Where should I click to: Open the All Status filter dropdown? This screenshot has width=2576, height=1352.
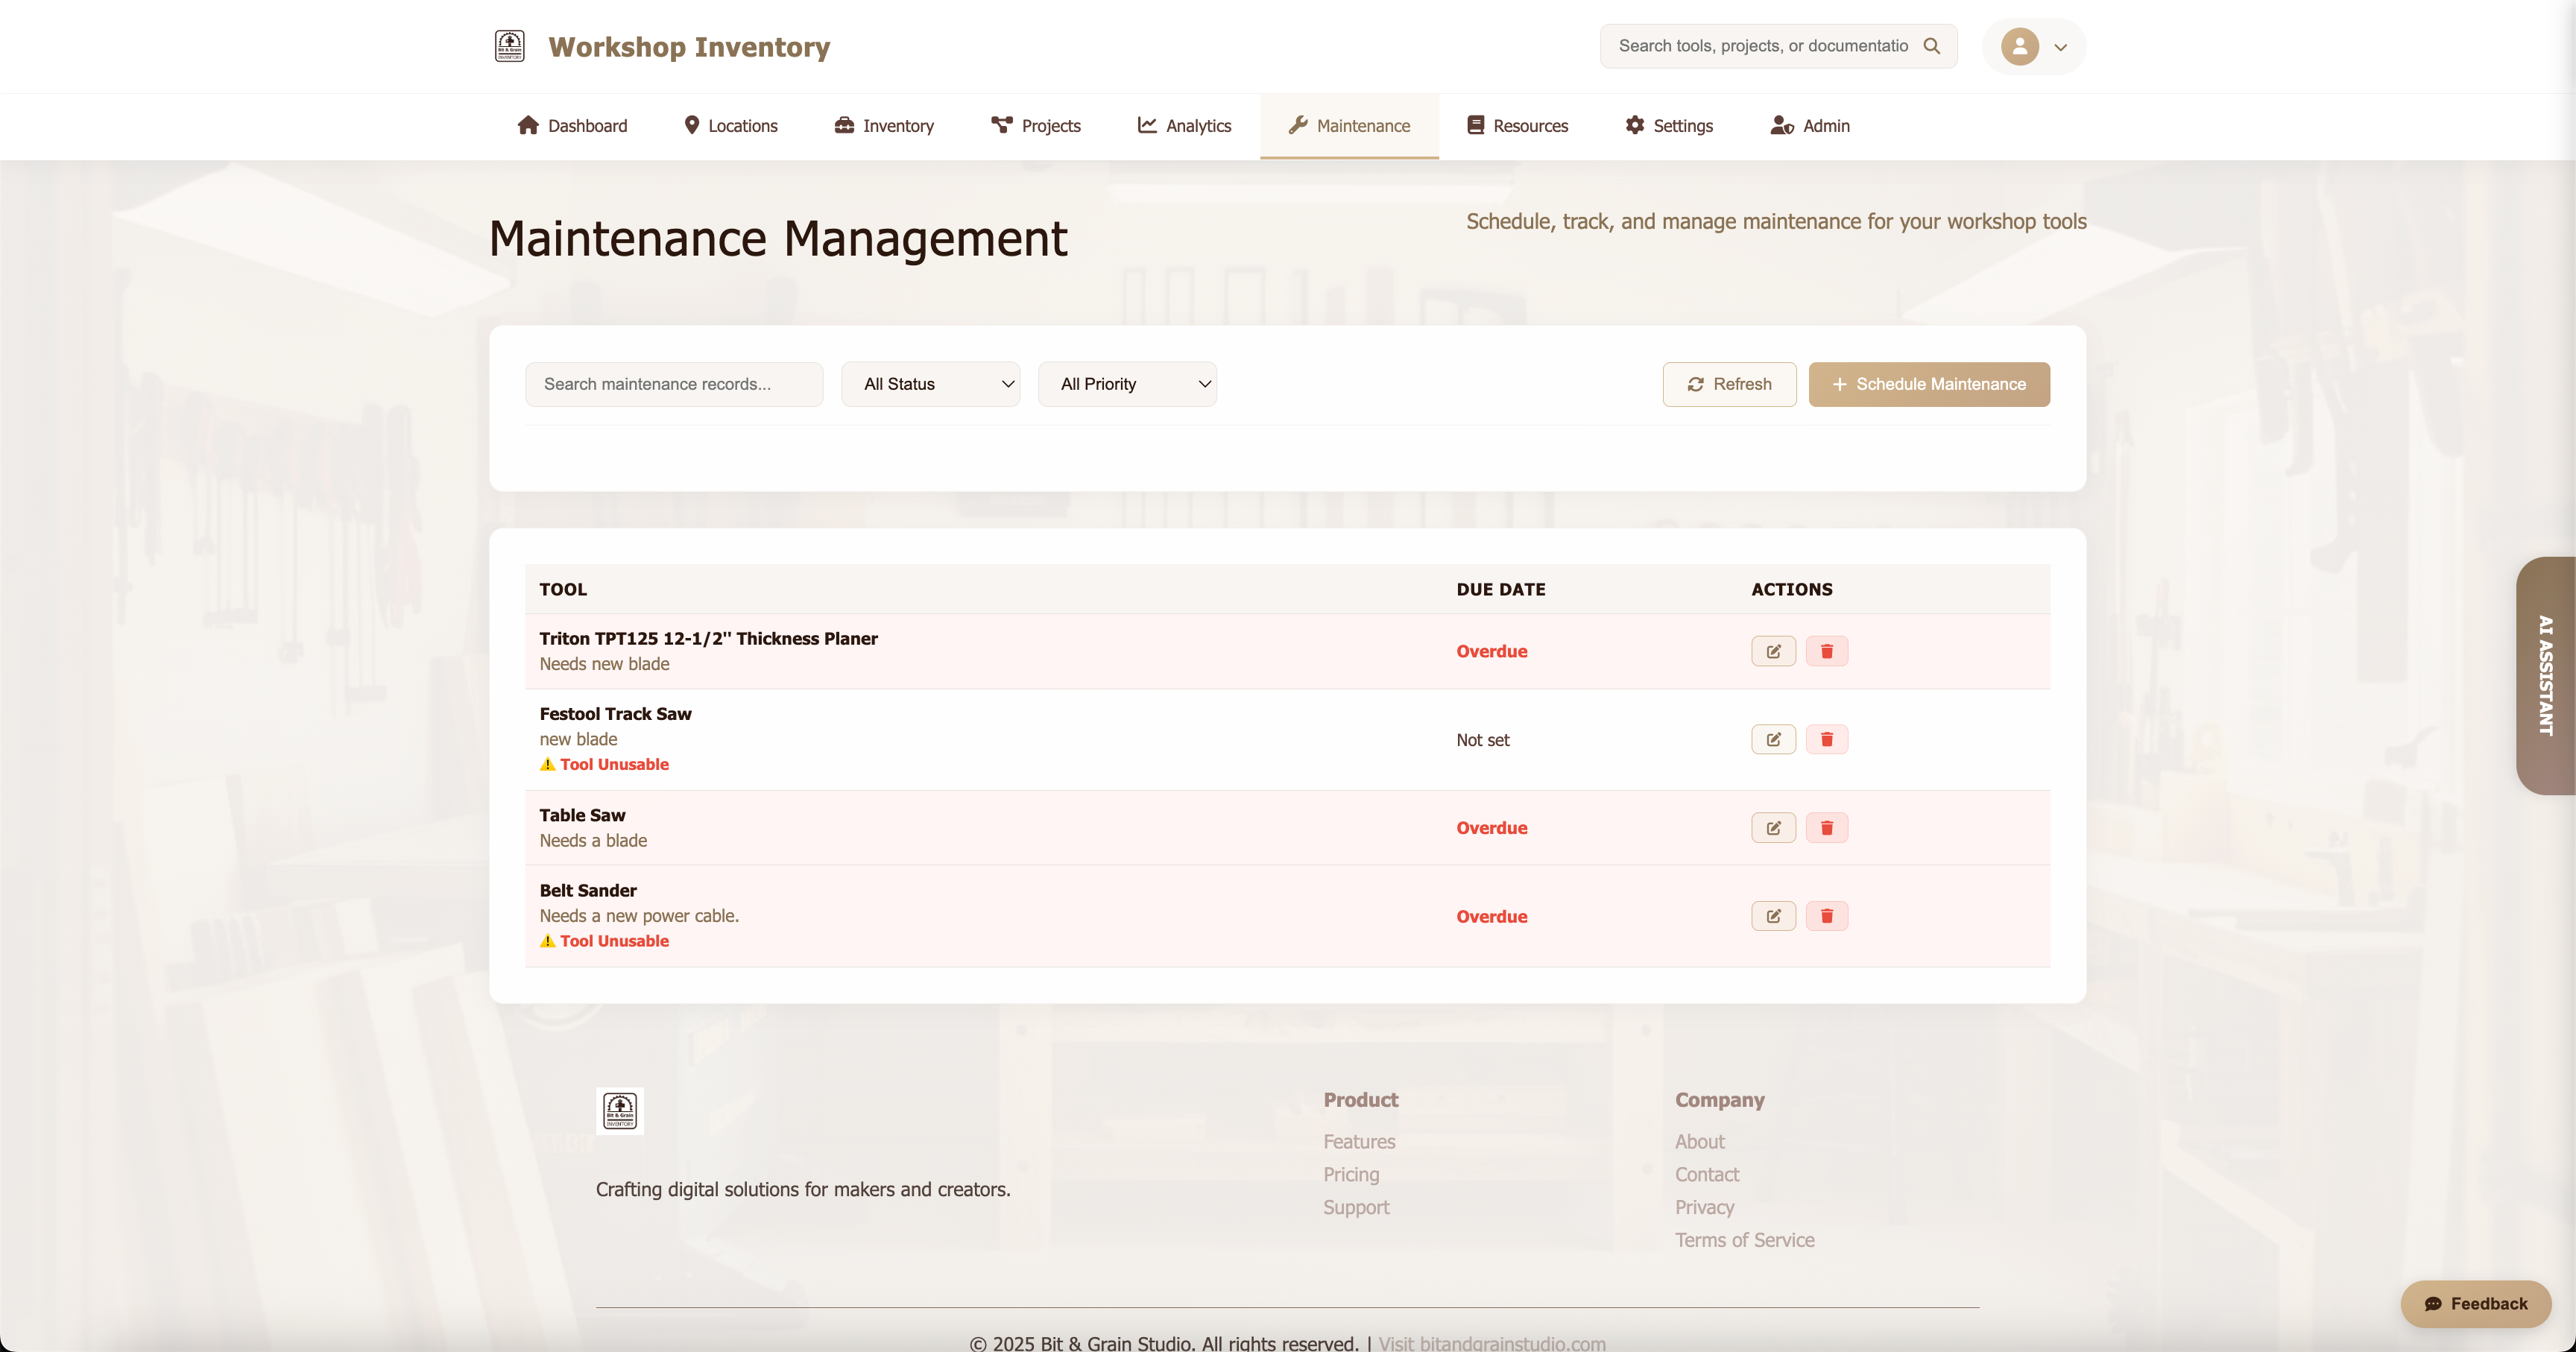pos(930,383)
